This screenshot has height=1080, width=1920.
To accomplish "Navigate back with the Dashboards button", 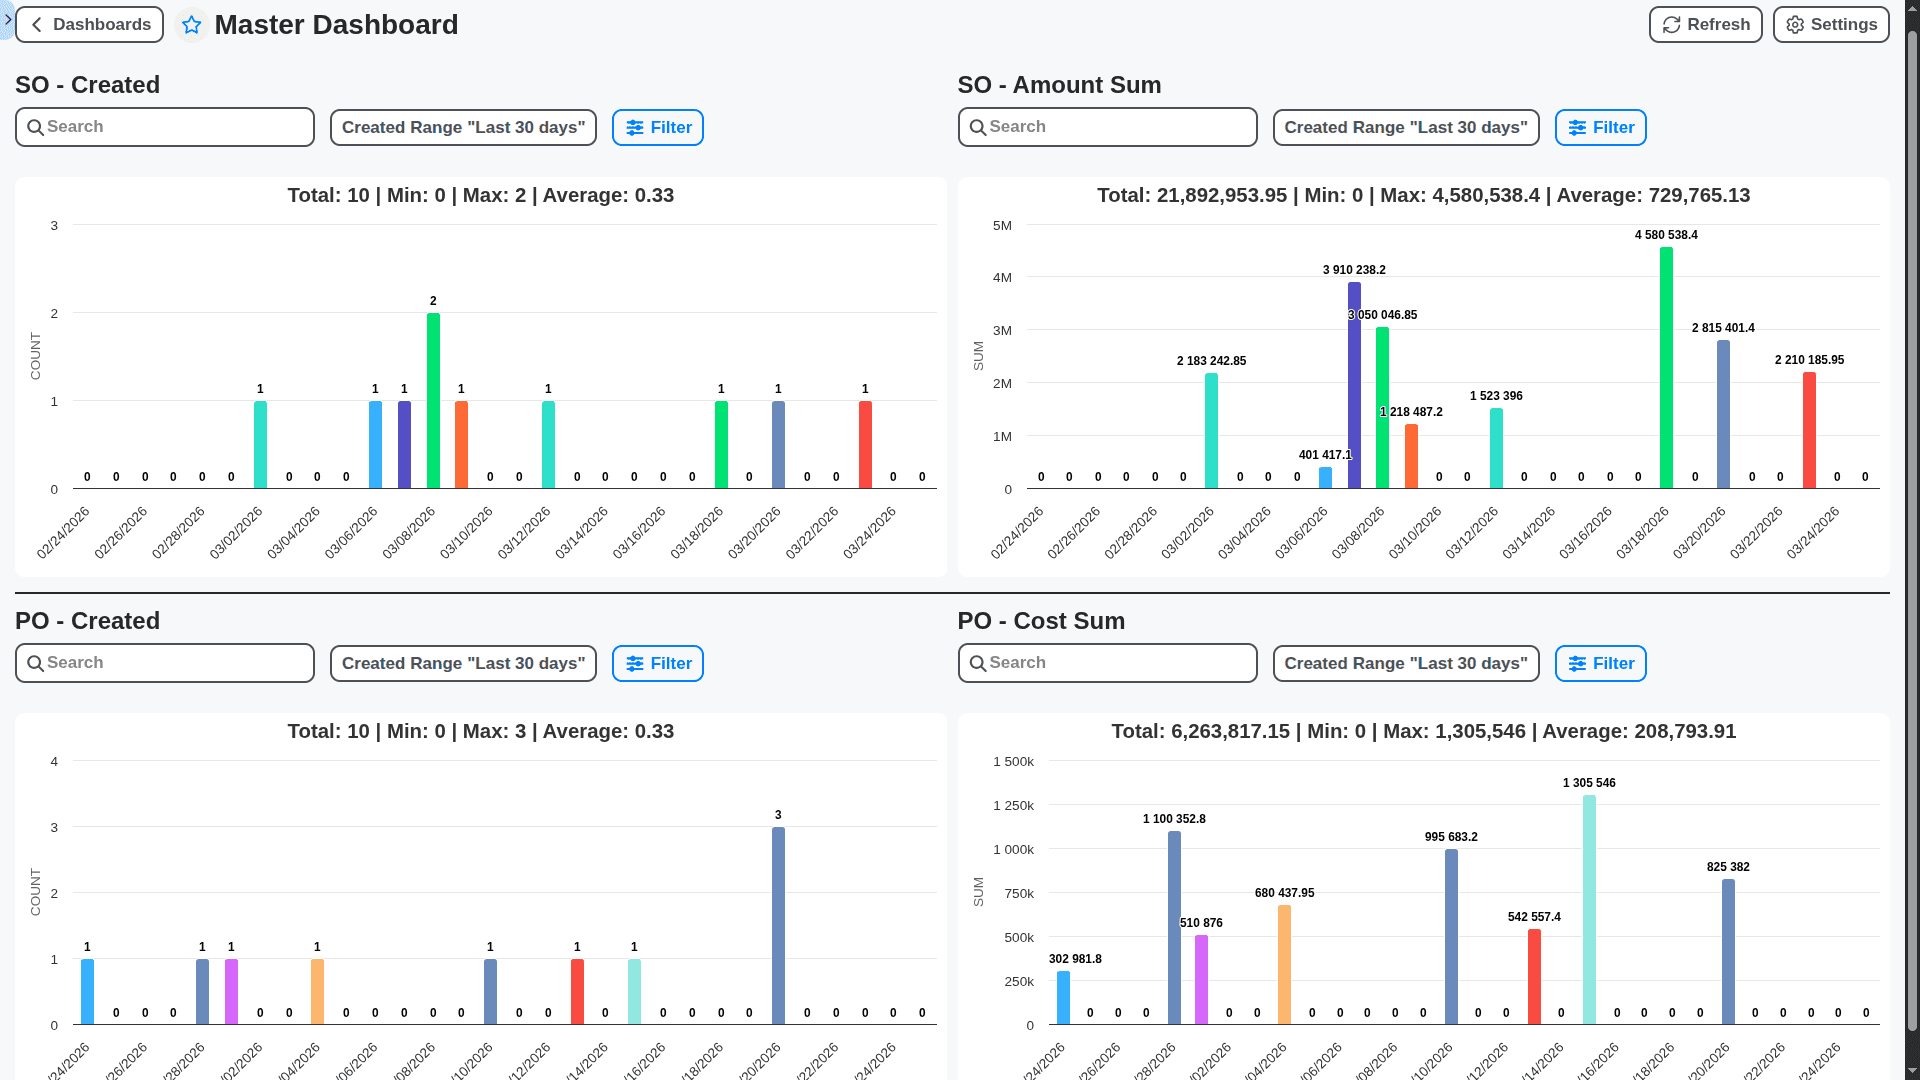I will (89, 24).
